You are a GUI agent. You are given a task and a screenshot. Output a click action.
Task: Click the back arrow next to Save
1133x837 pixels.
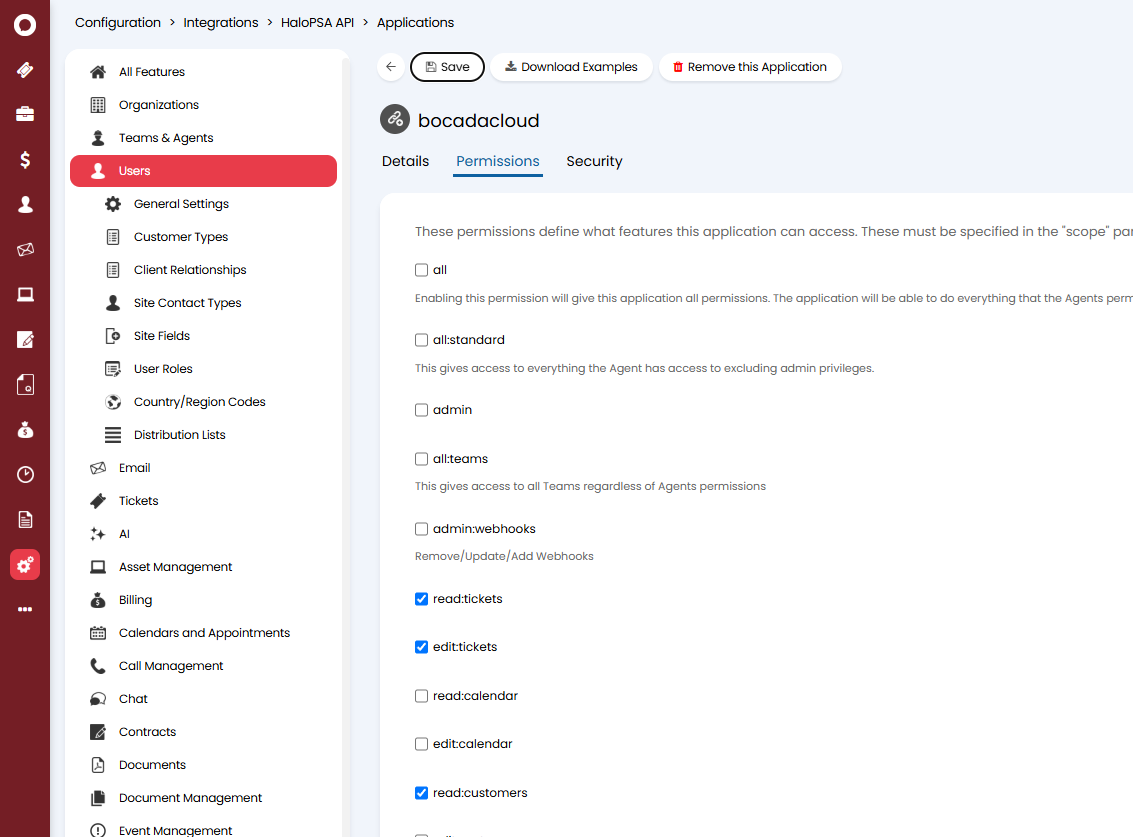pyautogui.click(x=391, y=67)
